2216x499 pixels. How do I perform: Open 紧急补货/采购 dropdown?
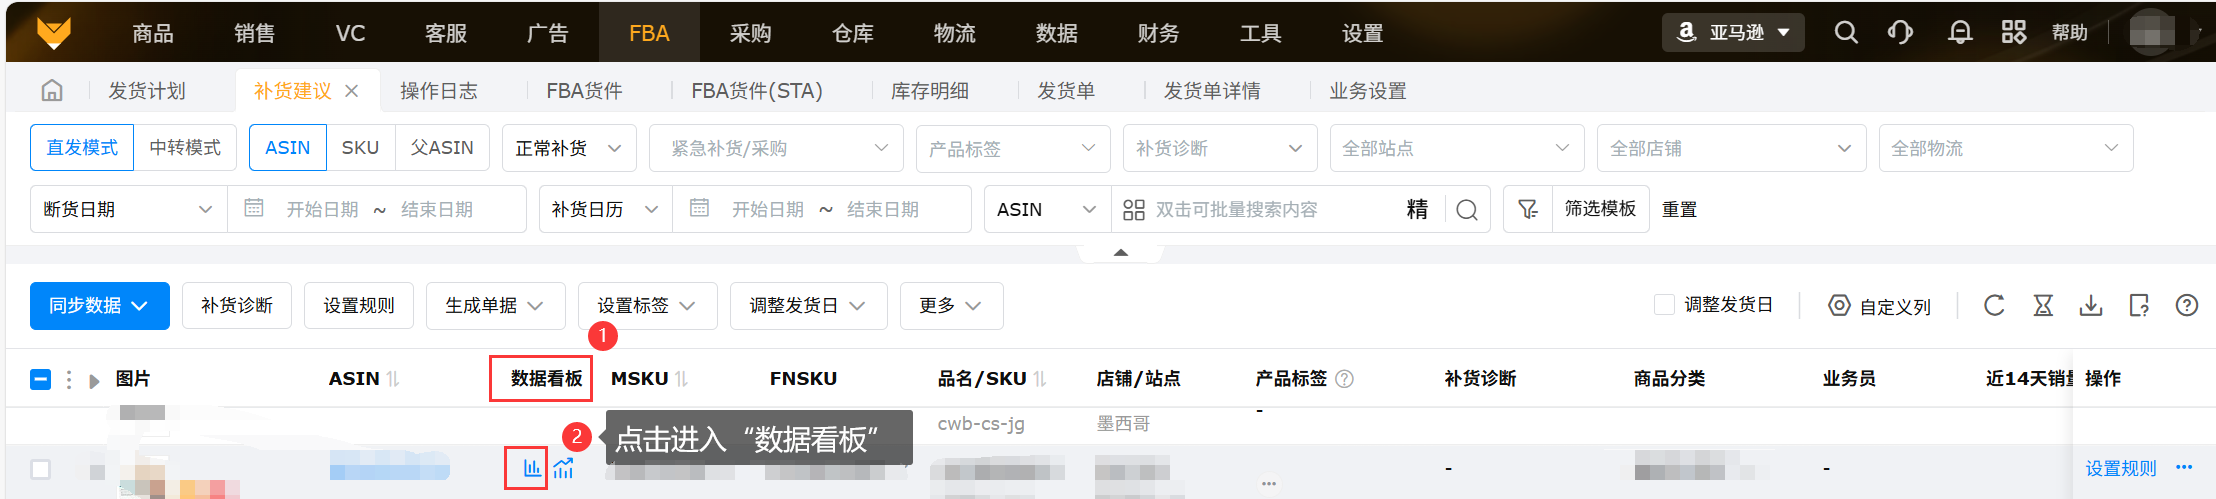point(776,148)
